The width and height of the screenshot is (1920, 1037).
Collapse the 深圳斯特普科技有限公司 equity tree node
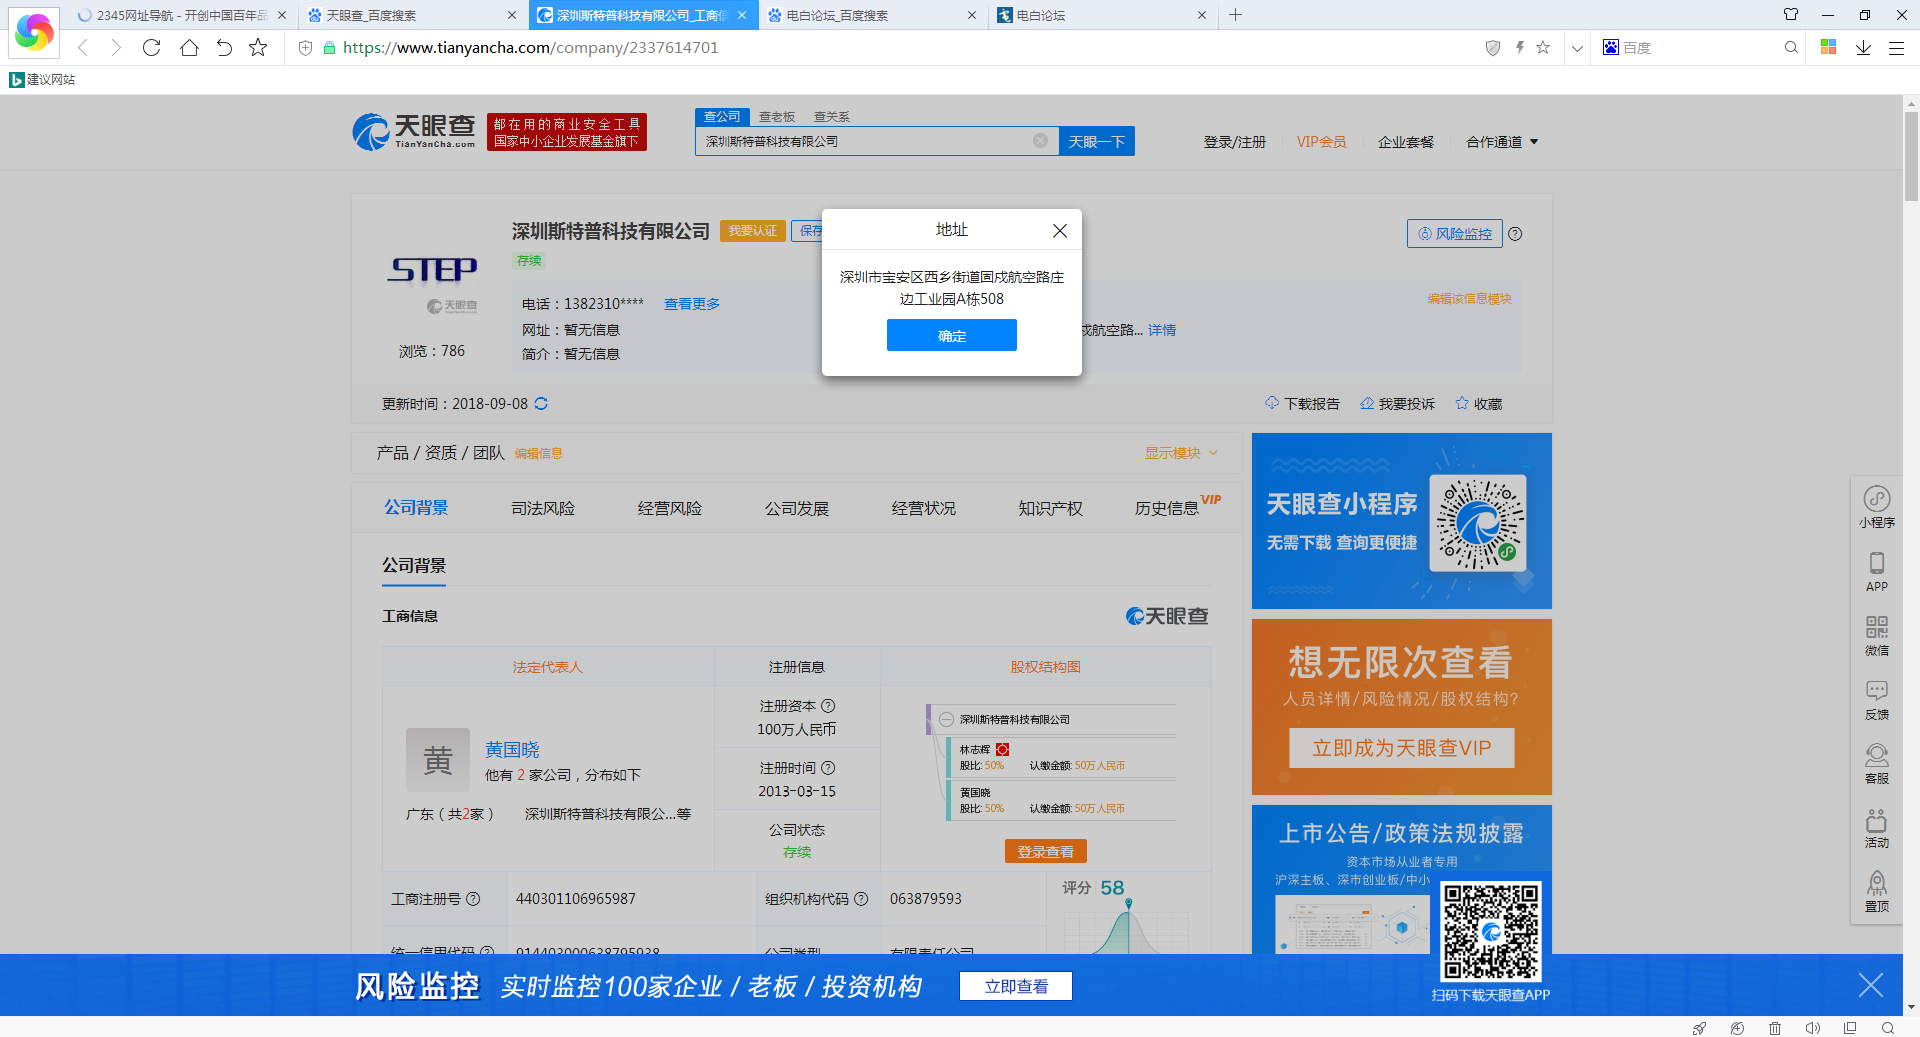[x=946, y=720]
